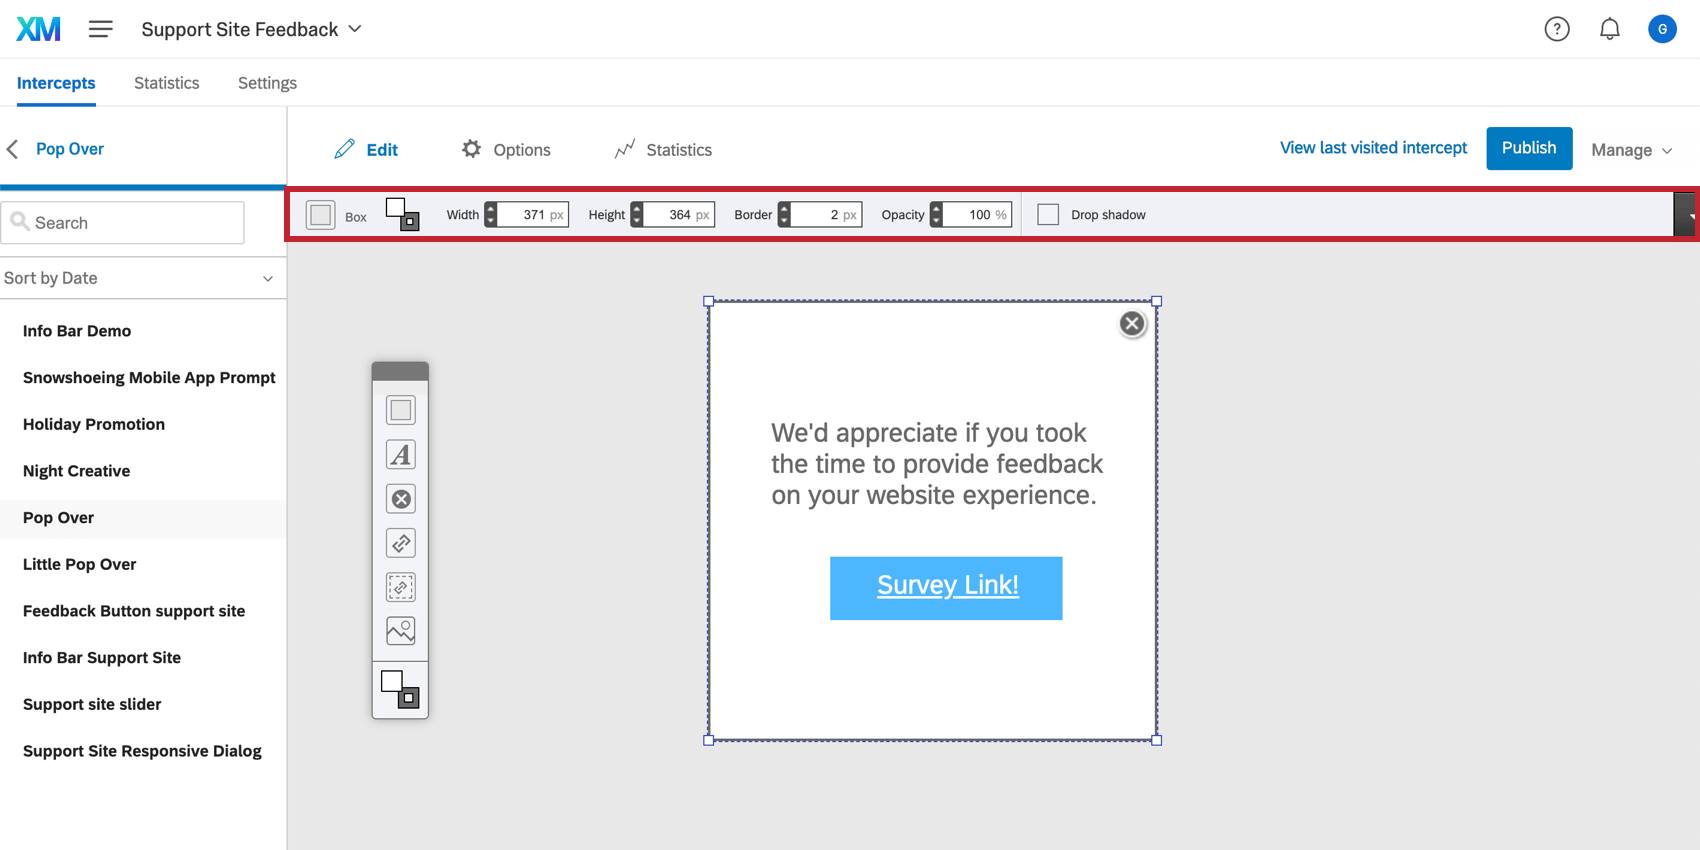1700x850 pixels.
Task: Select the Box tool in floating toolbar
Action: 401,410
